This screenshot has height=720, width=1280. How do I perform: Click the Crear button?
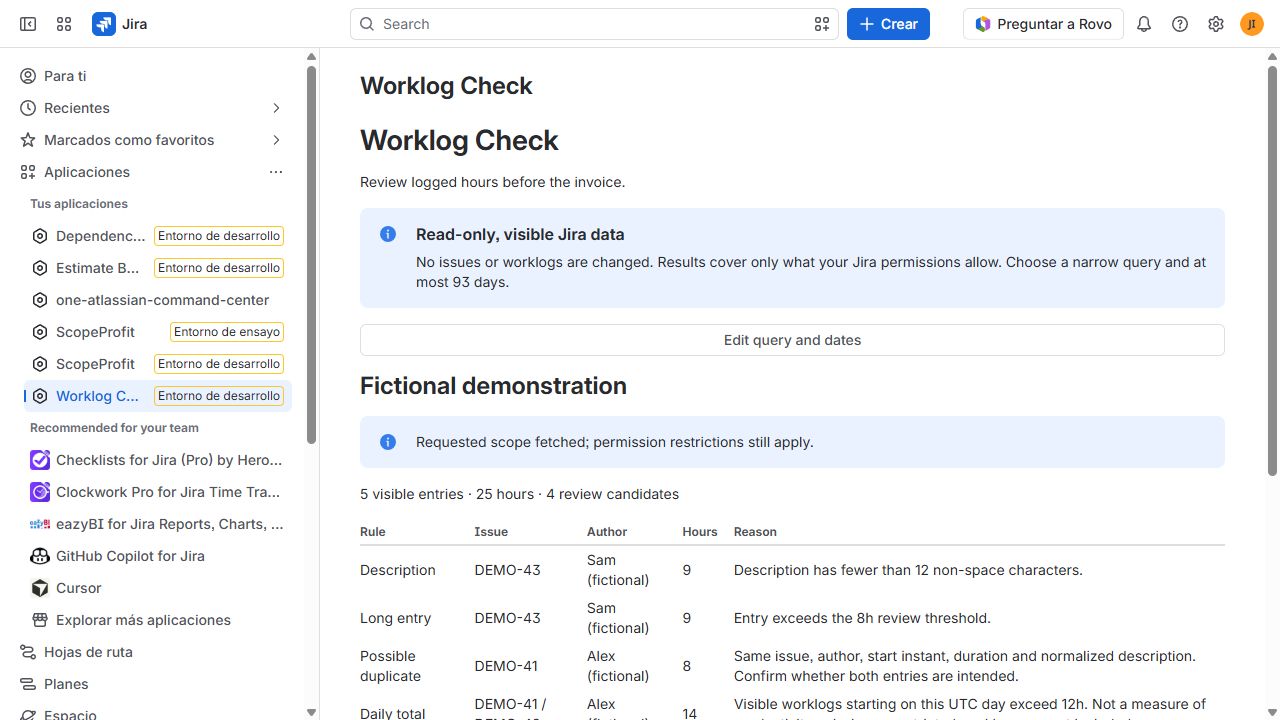click(888, 24)
